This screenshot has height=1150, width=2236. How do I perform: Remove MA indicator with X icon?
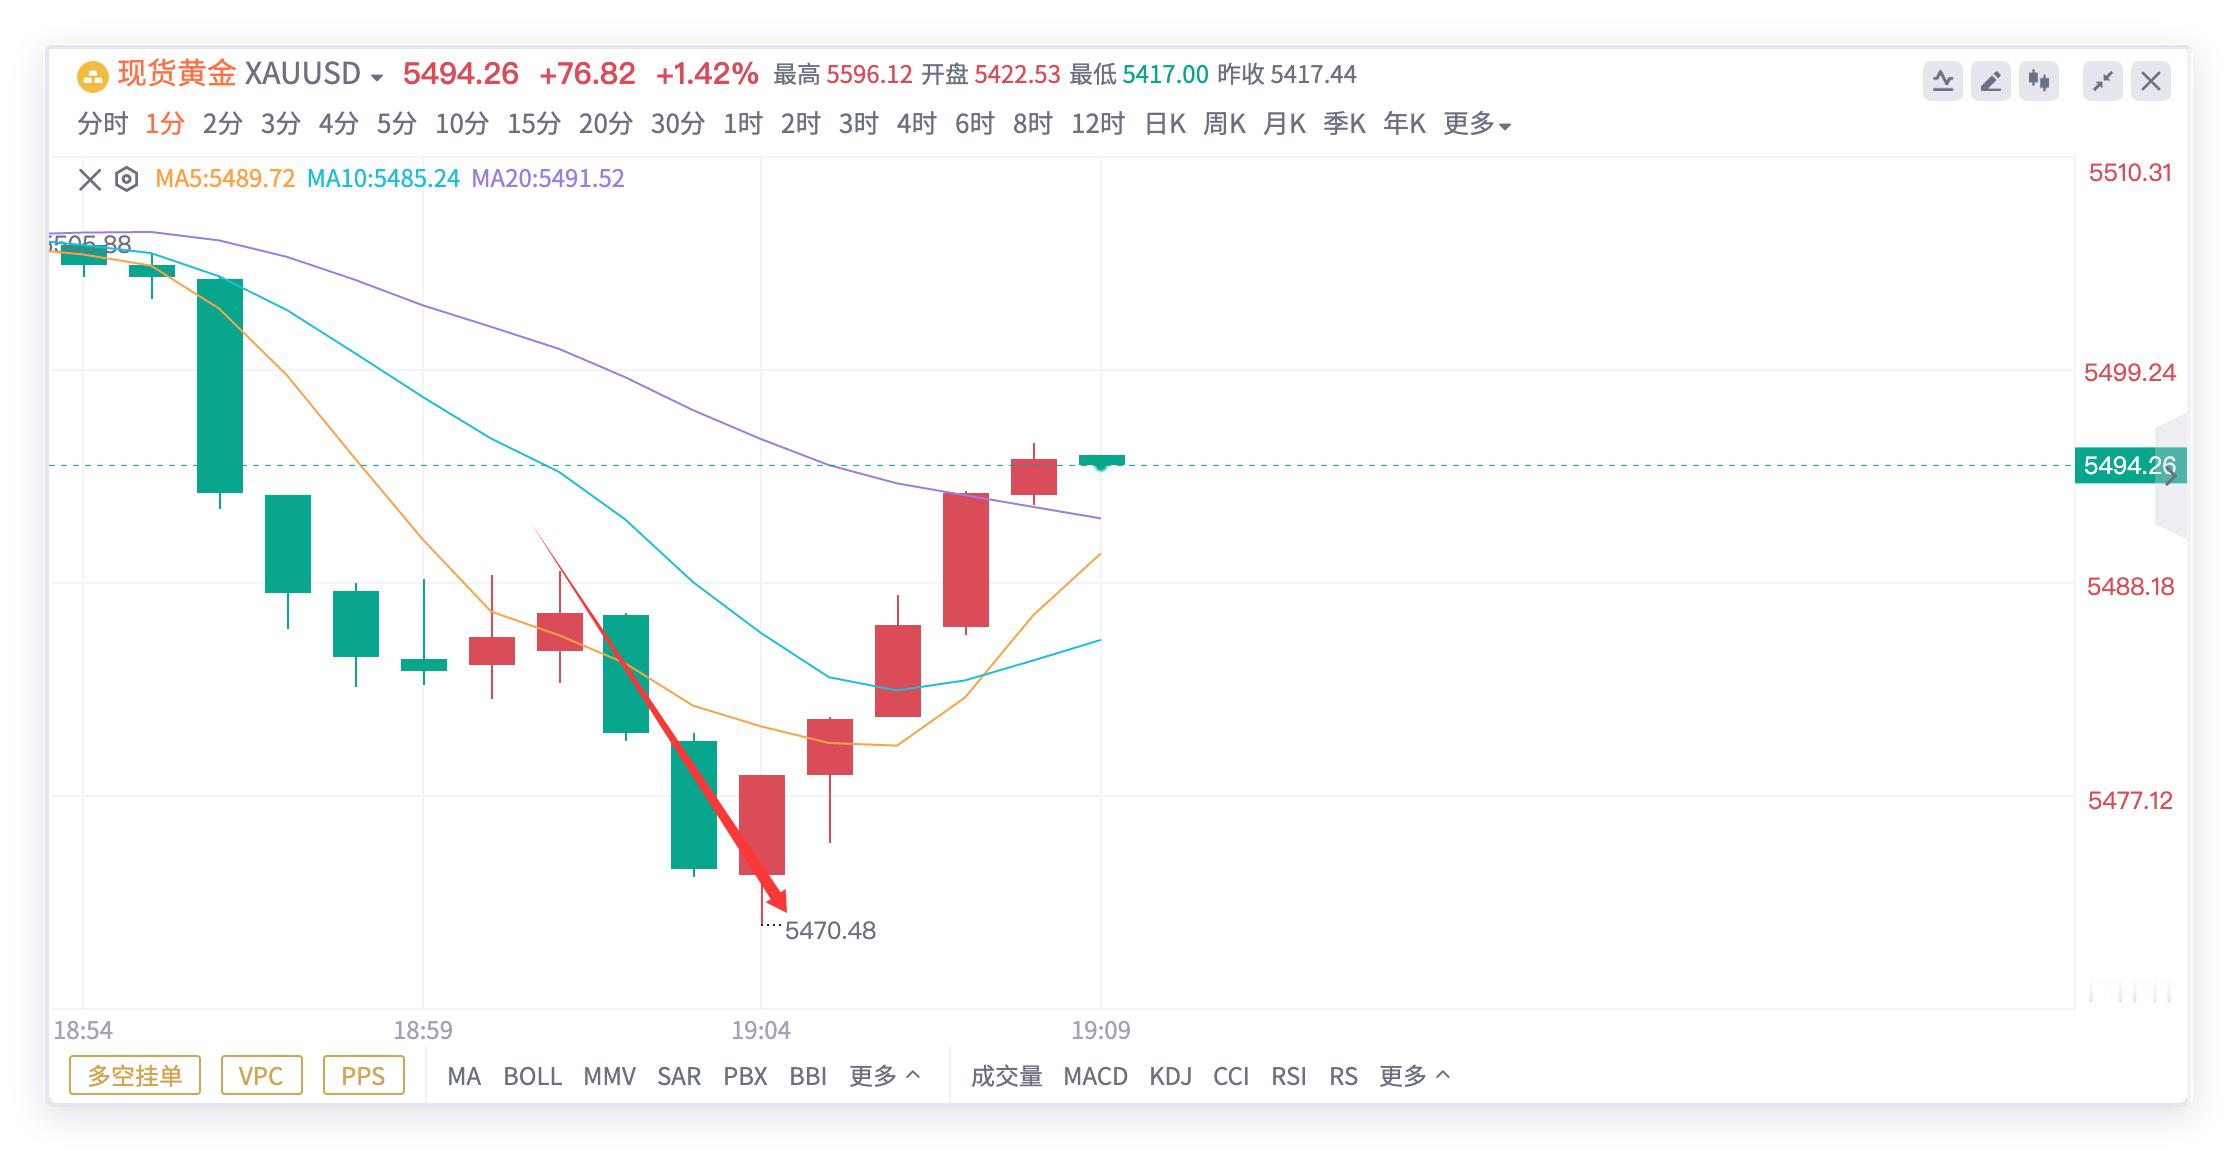coord(90,179)
